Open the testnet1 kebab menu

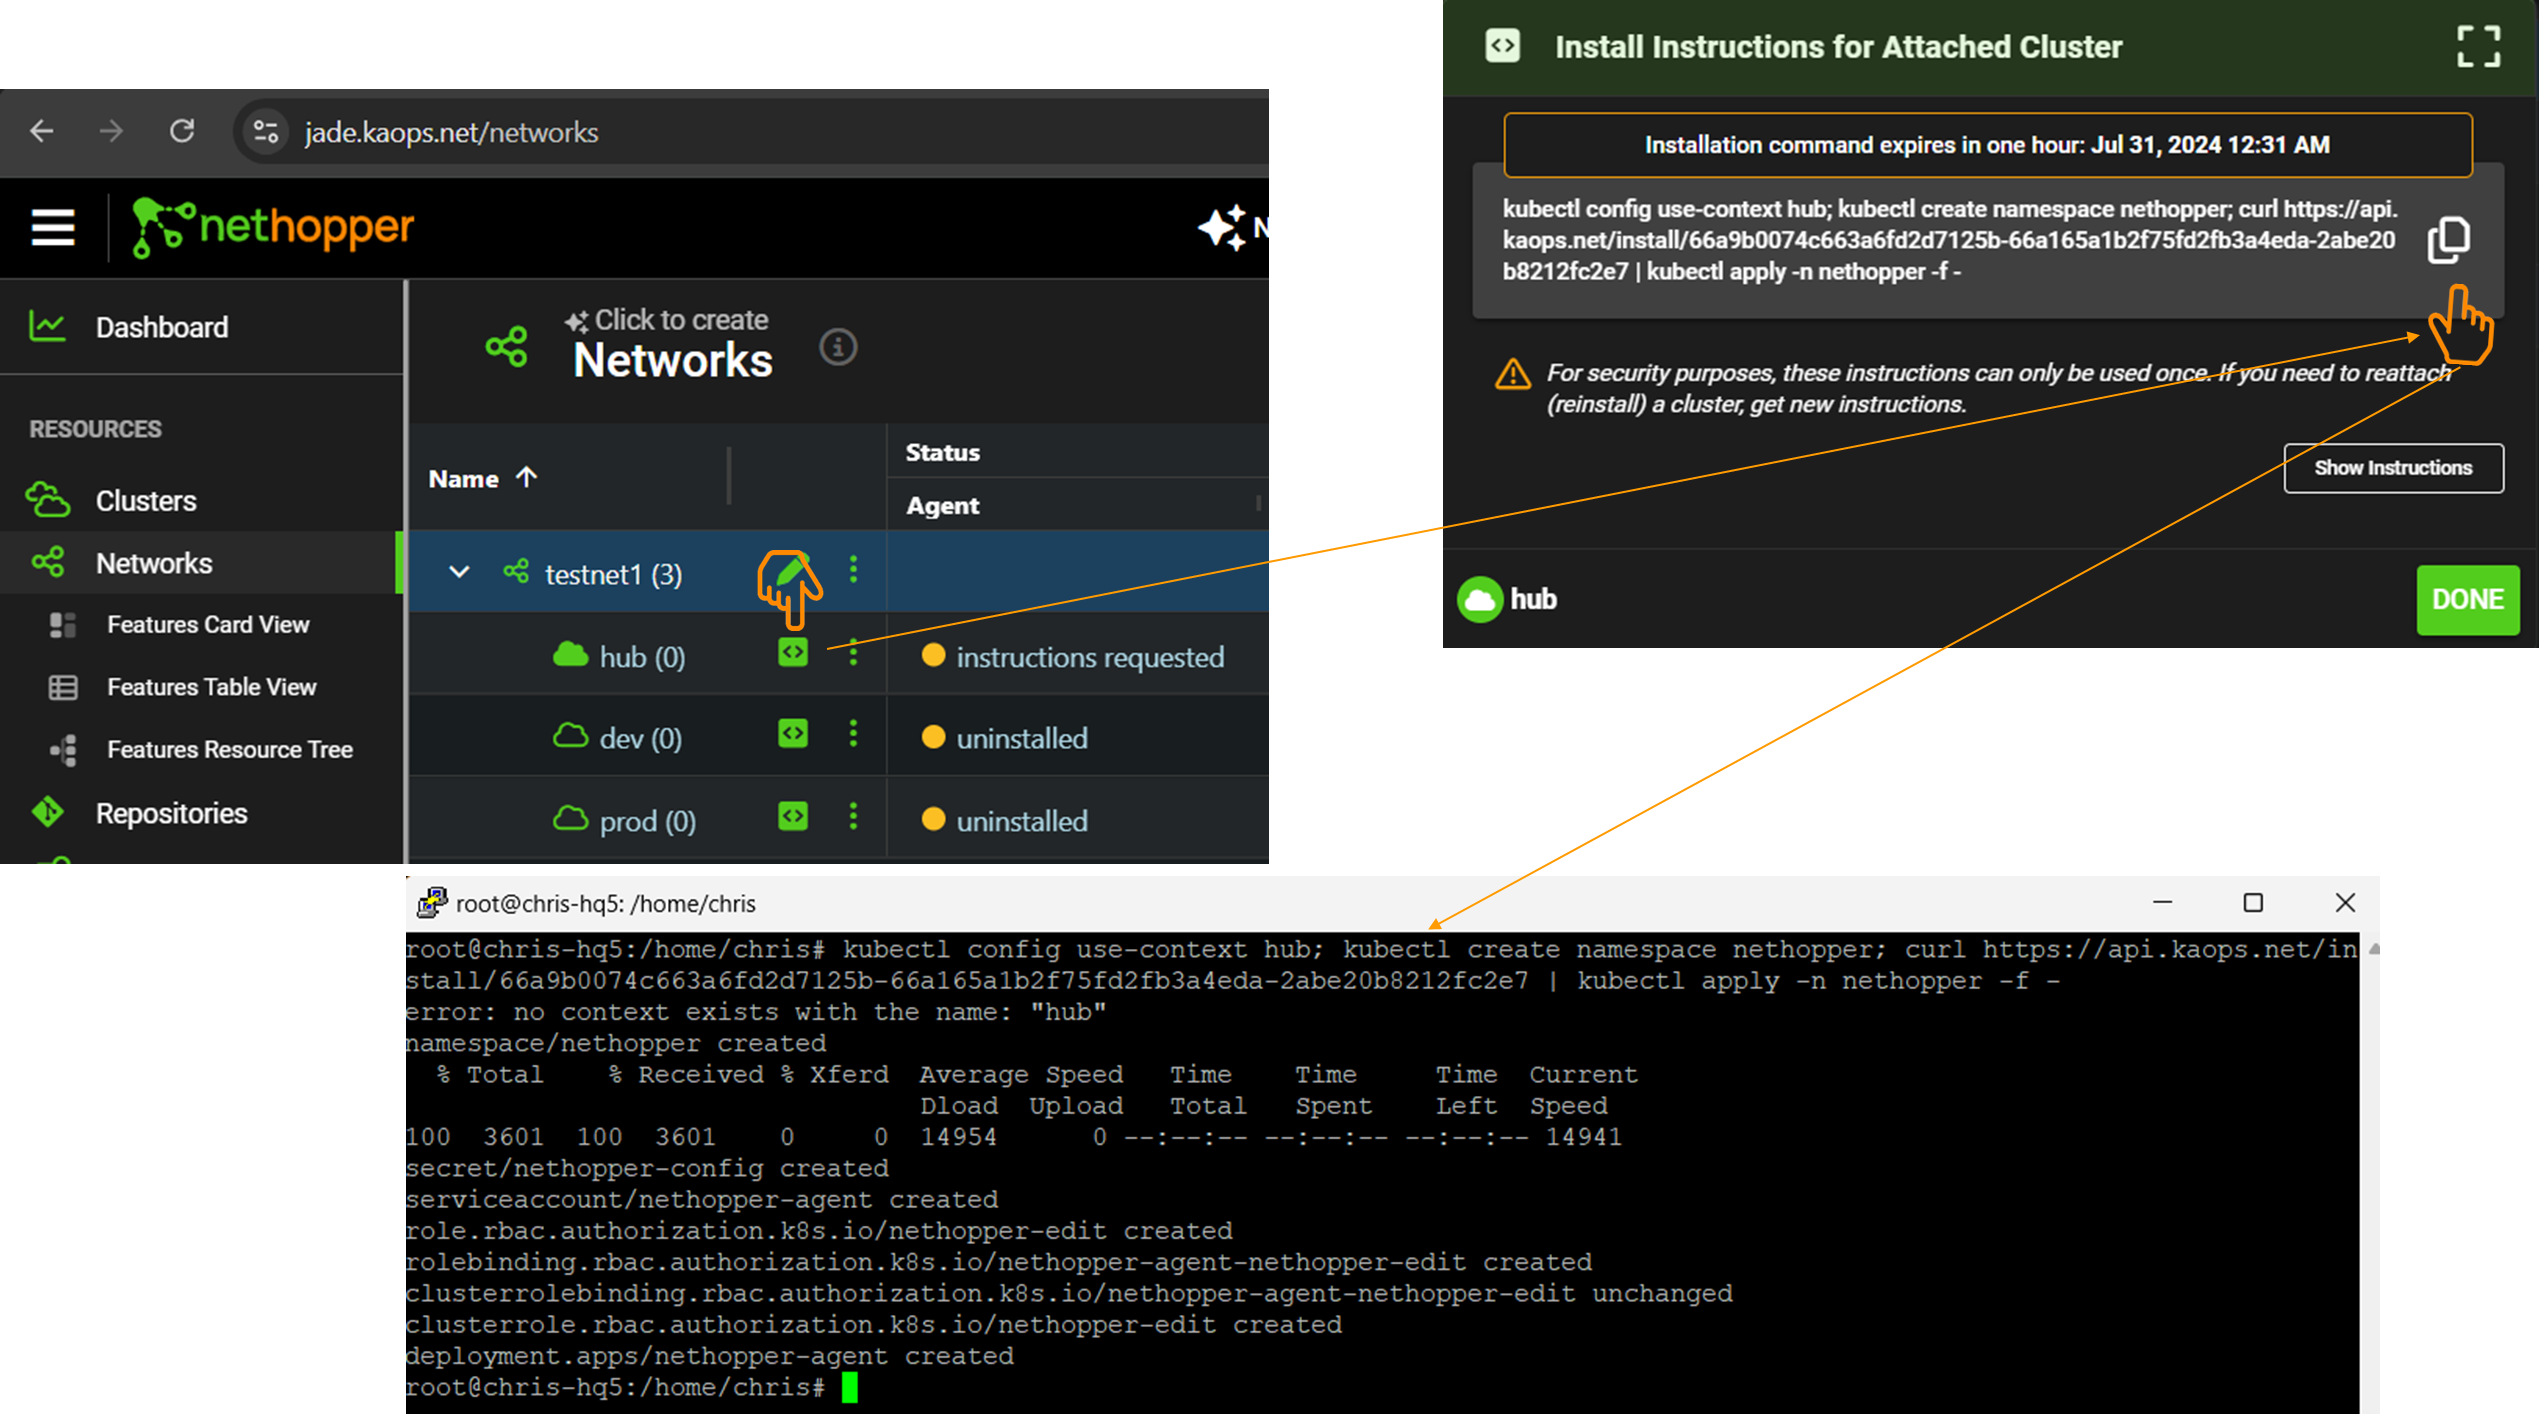[x=853, y=570]
